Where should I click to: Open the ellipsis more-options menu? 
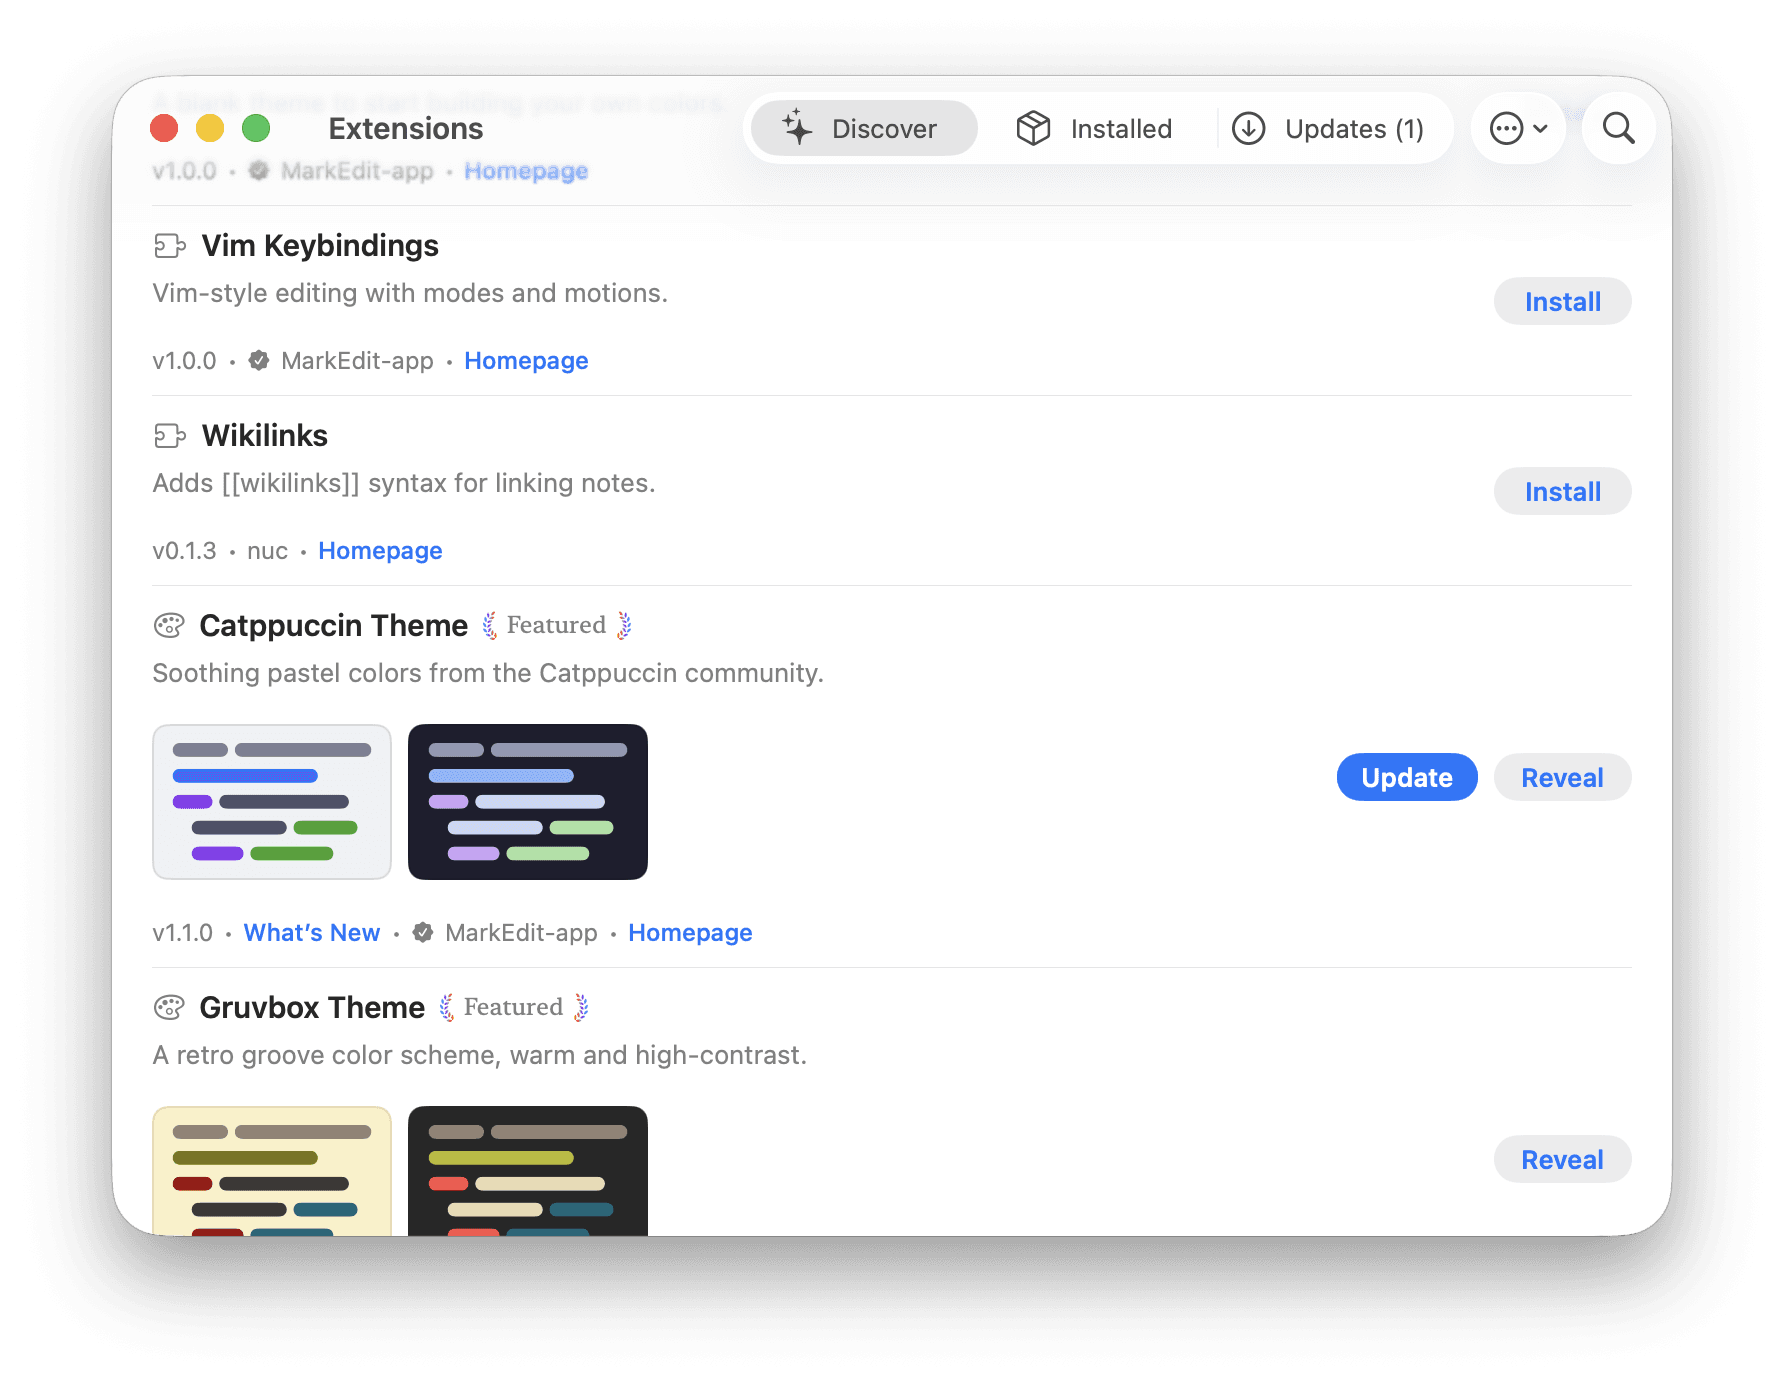point(1518,128)
